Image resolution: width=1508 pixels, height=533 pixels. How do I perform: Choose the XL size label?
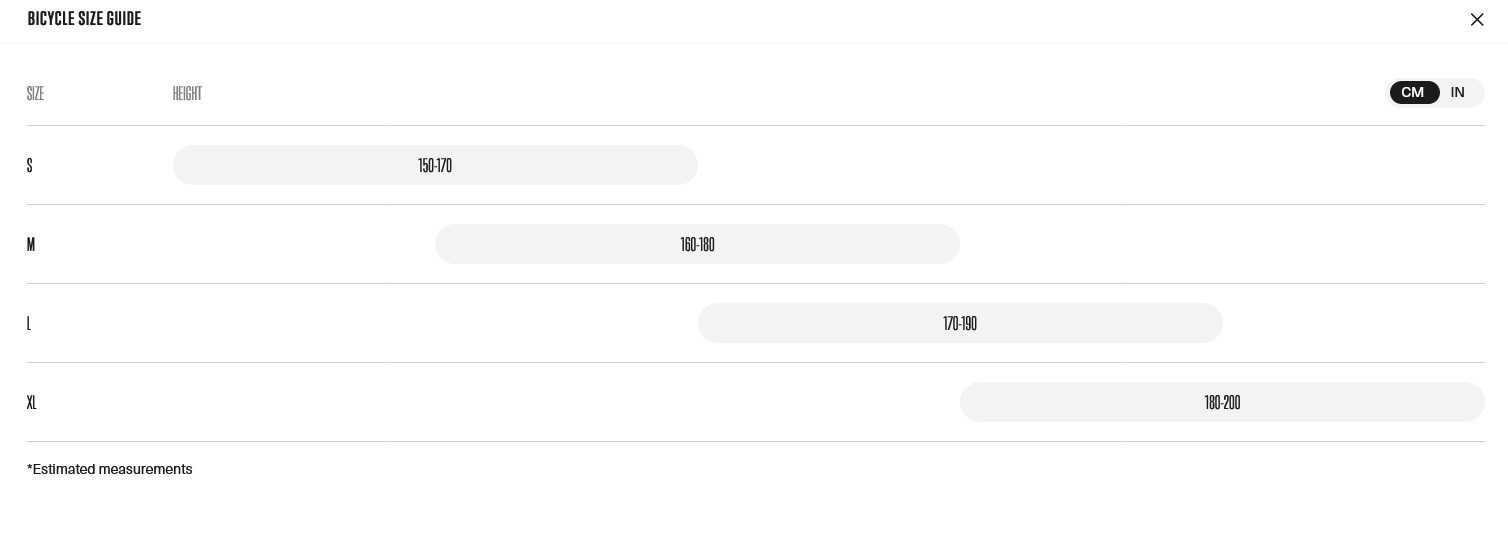(32, 402)
